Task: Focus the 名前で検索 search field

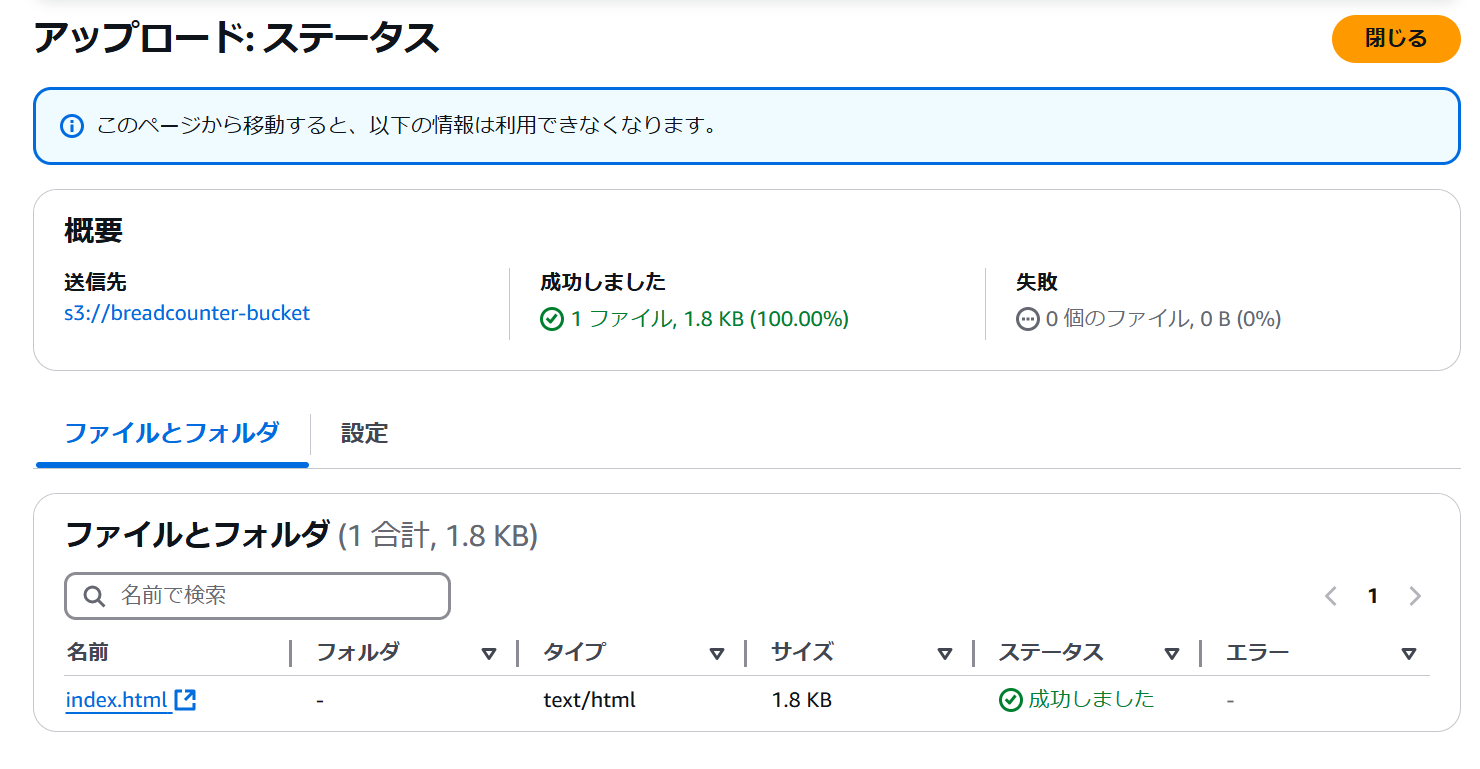Action: tap(257, 596)
